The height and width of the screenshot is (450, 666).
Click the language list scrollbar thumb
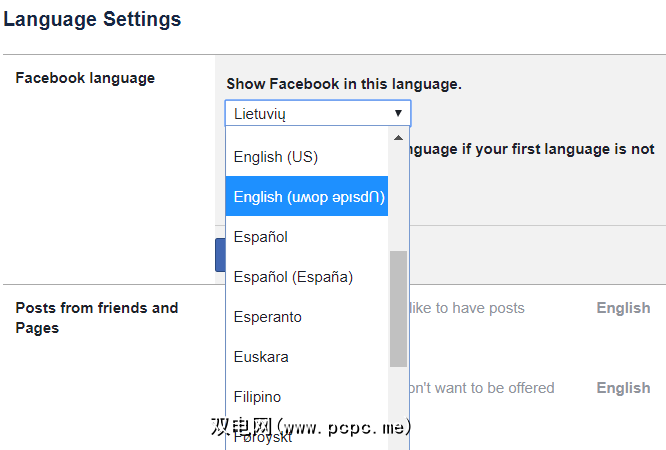[x=398, y=308]
